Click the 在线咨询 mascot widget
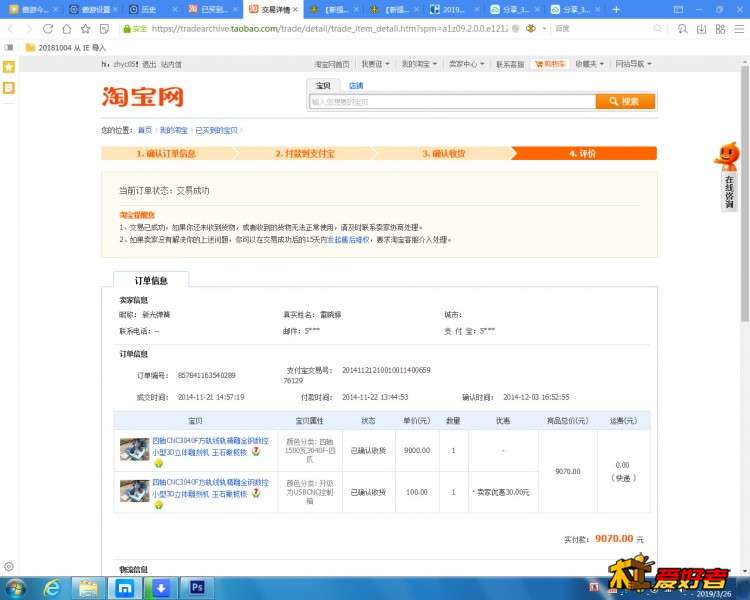The height and width of the screenshot is (600, 750). coord(728,176)
